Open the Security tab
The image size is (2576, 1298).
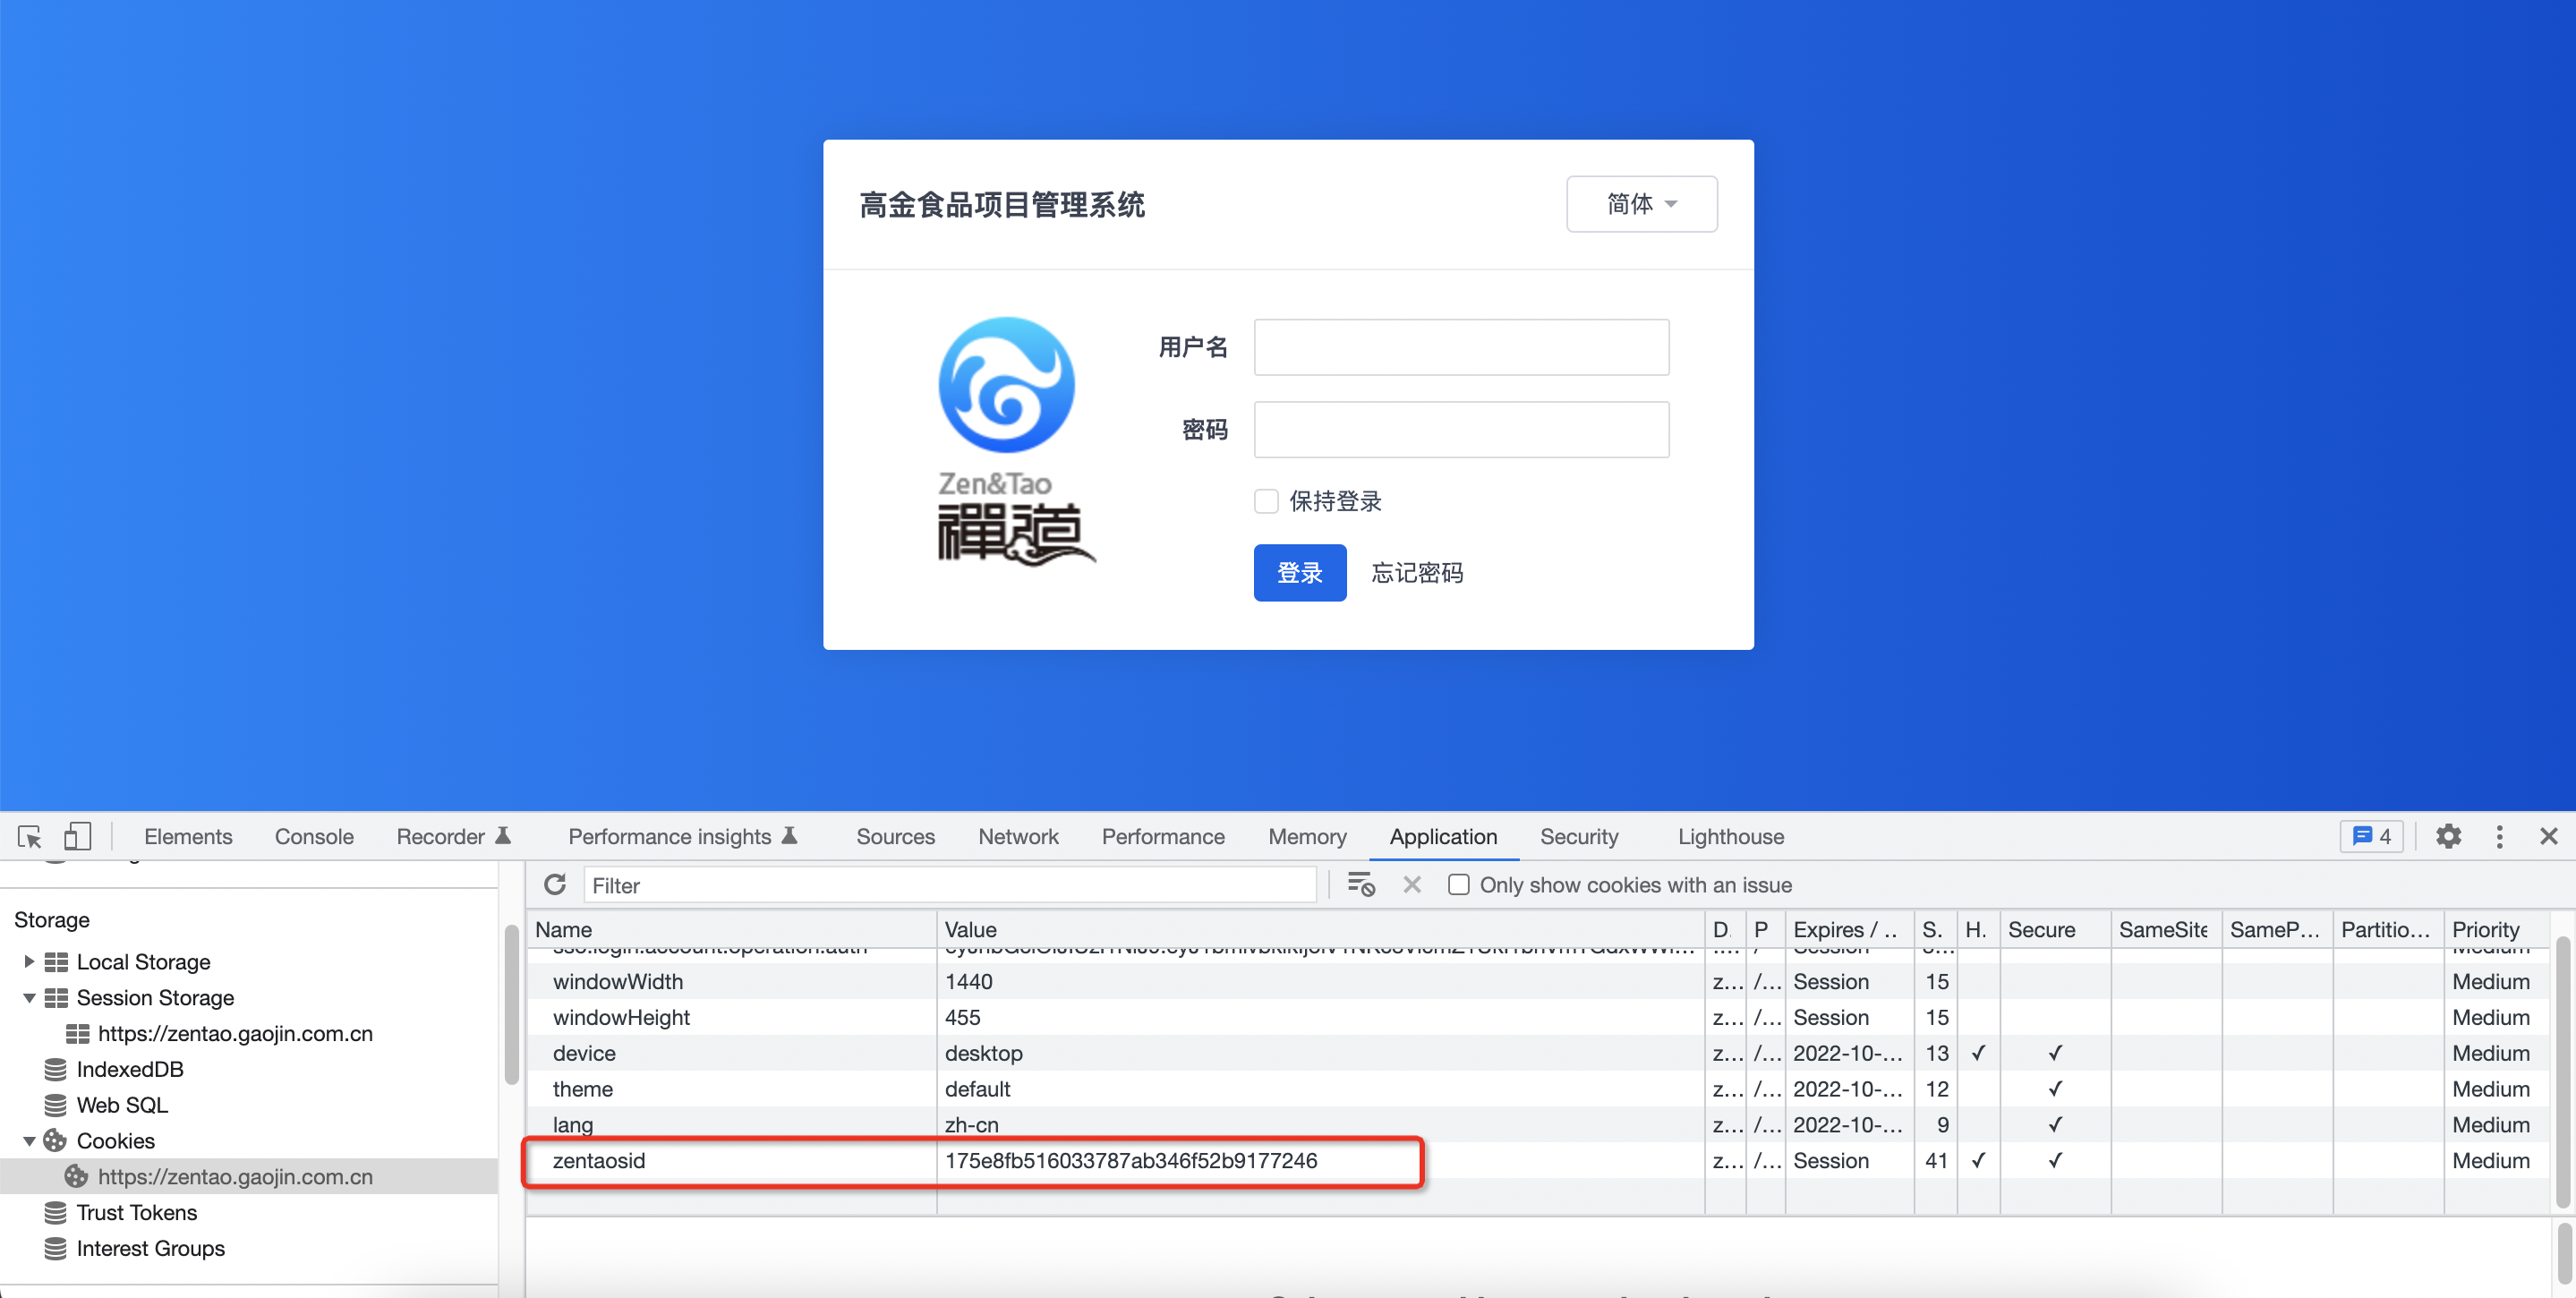coord(1579,836)
